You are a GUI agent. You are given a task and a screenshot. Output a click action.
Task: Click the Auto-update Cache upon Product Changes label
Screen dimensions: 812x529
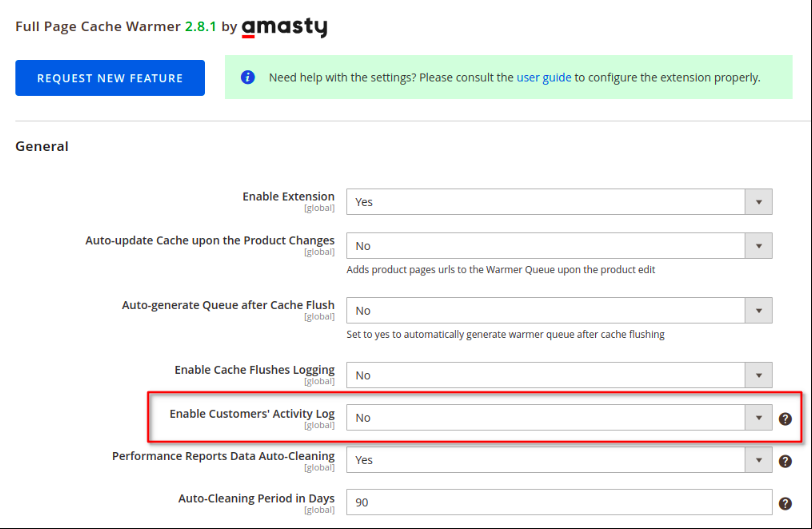[x=210, y=241]
